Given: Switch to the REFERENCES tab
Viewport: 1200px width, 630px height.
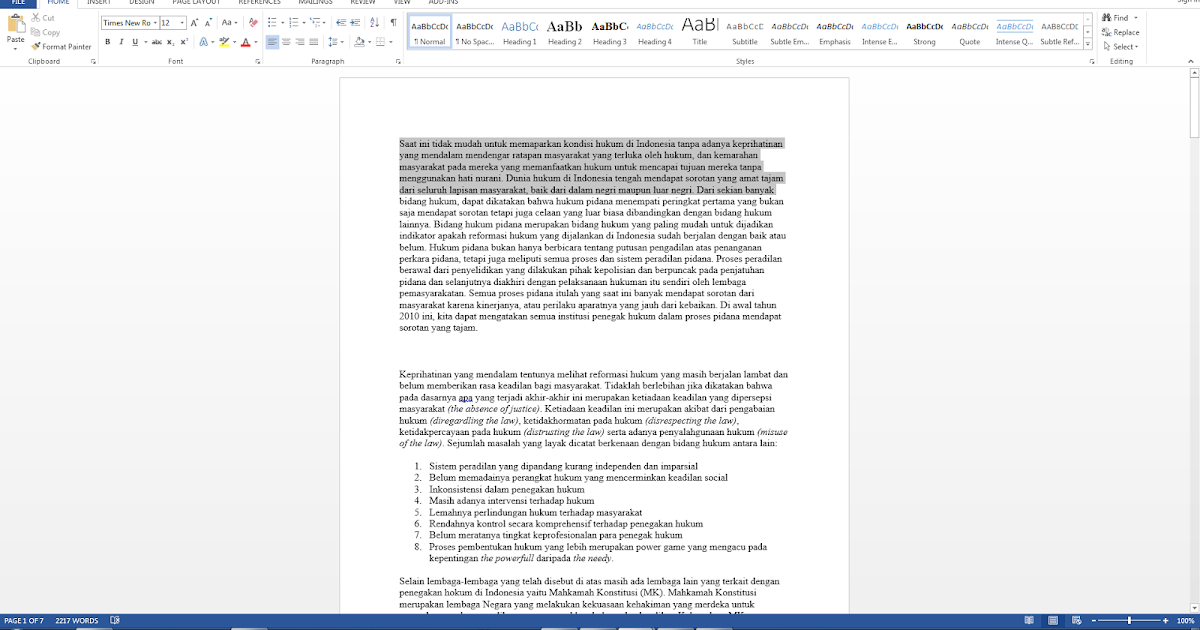Looking at the screenshot, I should point(259,3).
